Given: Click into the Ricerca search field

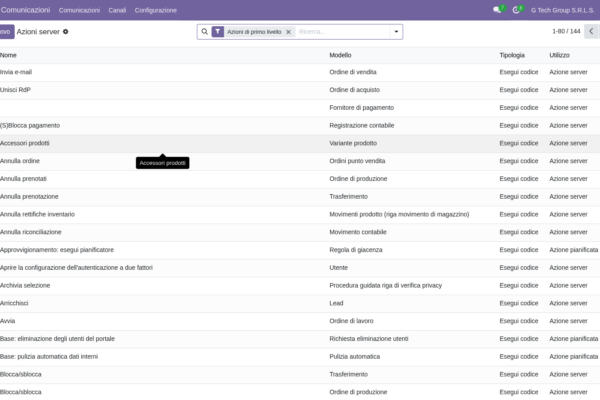Looking at the screenshot, I should [x=342, y=32].
